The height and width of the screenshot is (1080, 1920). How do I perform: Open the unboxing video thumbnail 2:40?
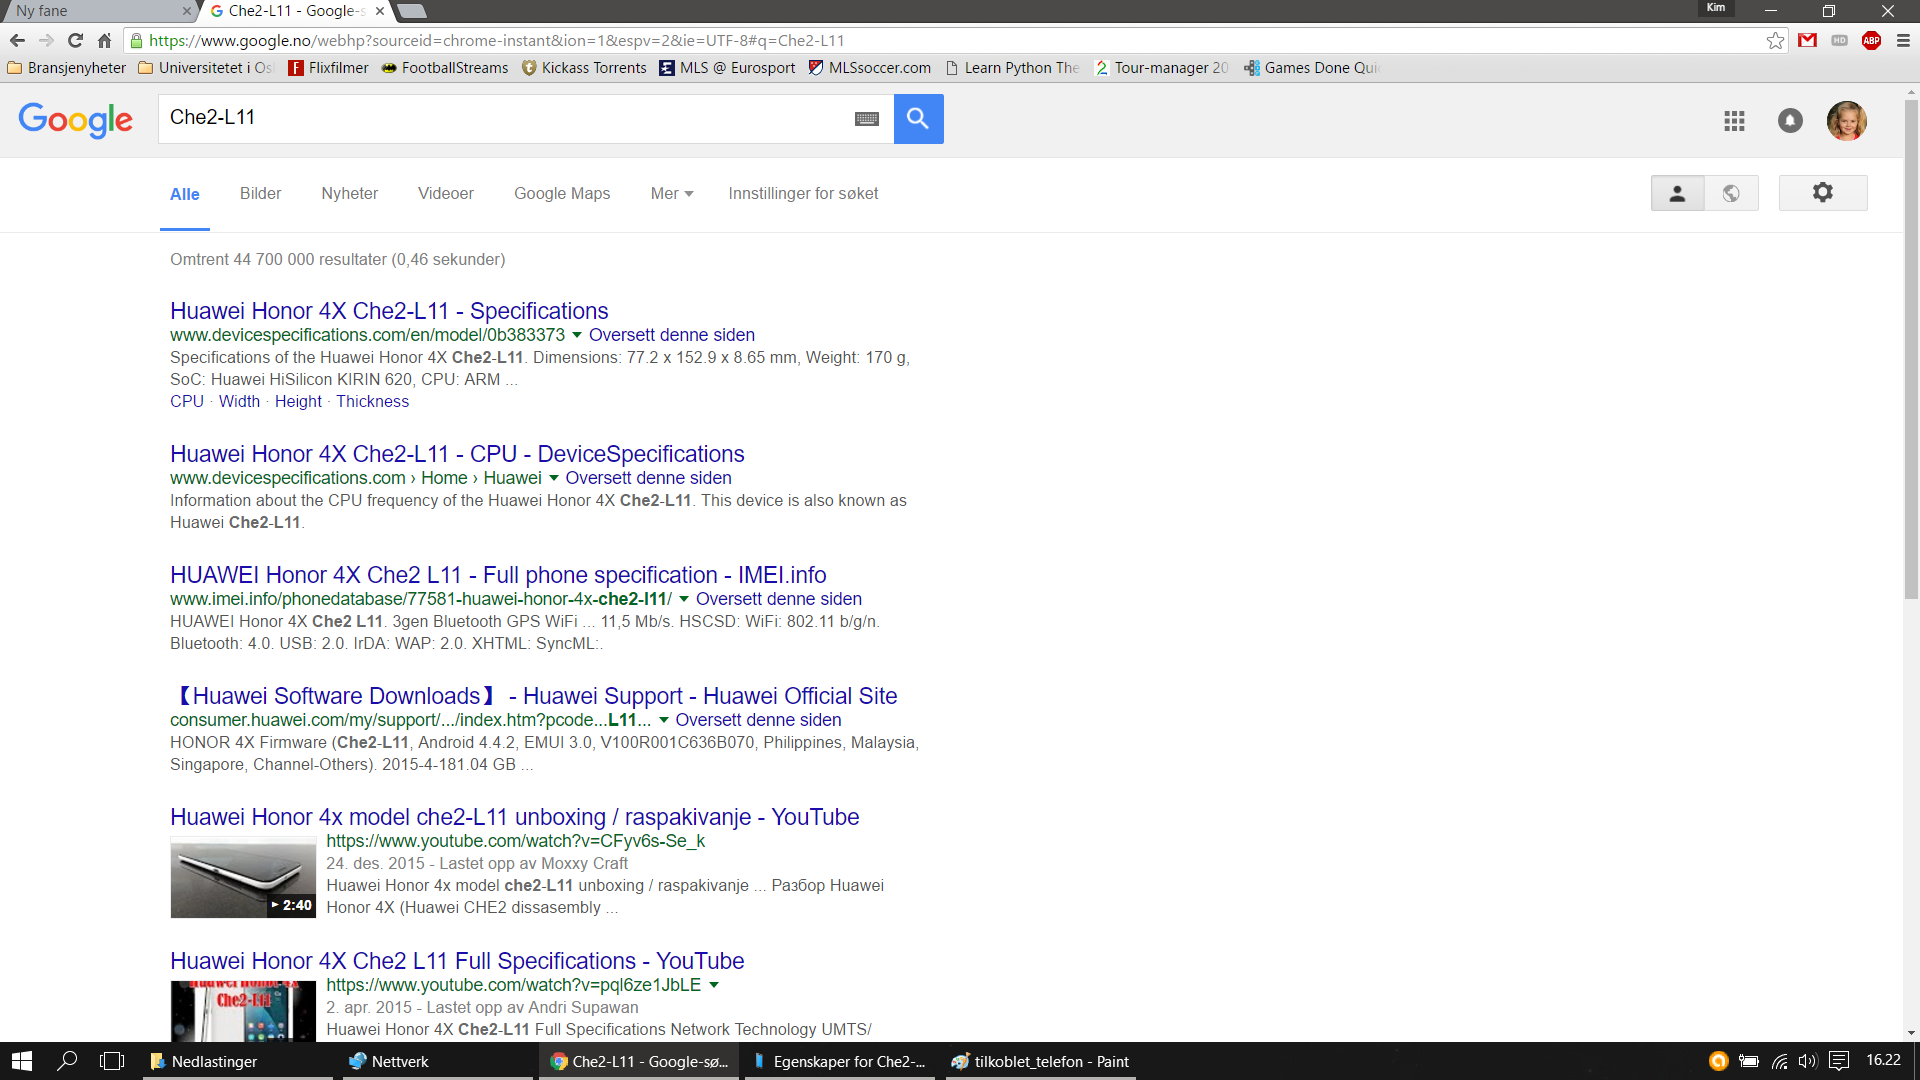(243, 878)
